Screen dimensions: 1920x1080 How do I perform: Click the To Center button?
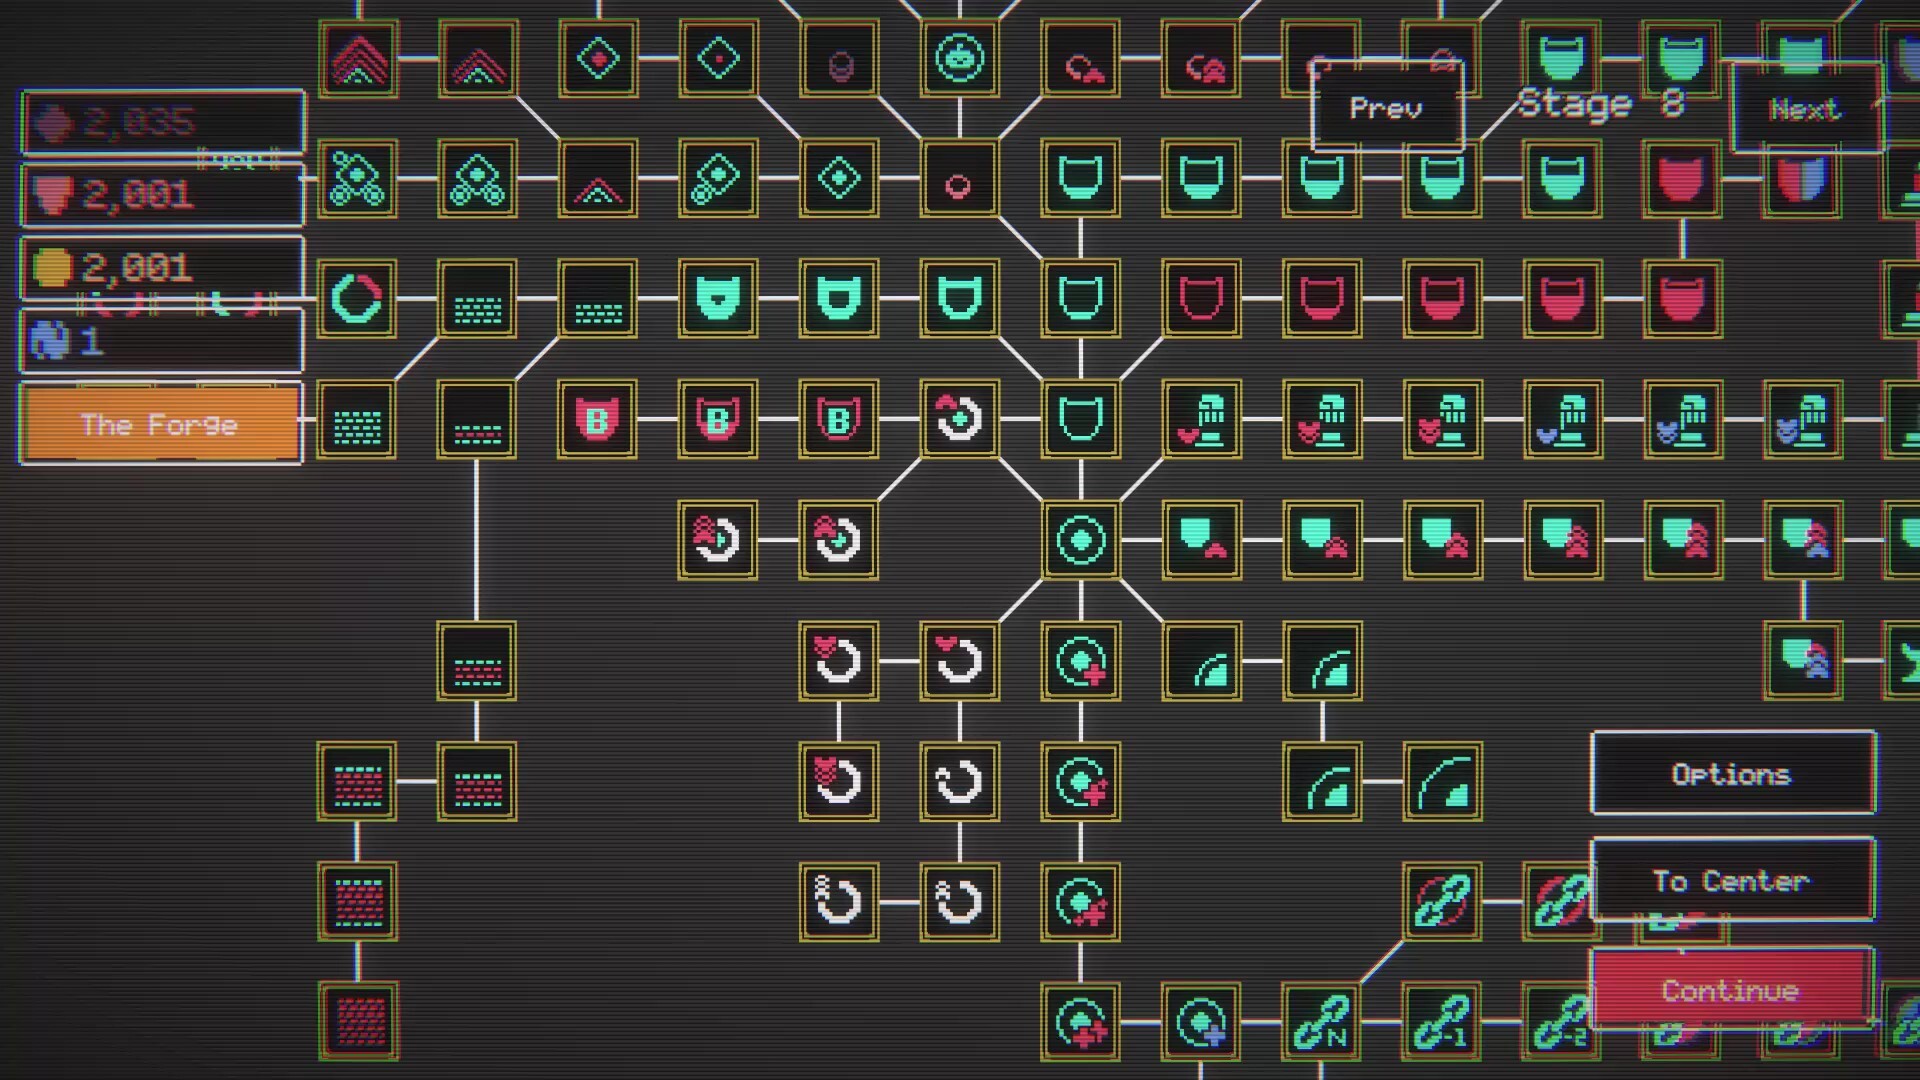coord(1732,880)
